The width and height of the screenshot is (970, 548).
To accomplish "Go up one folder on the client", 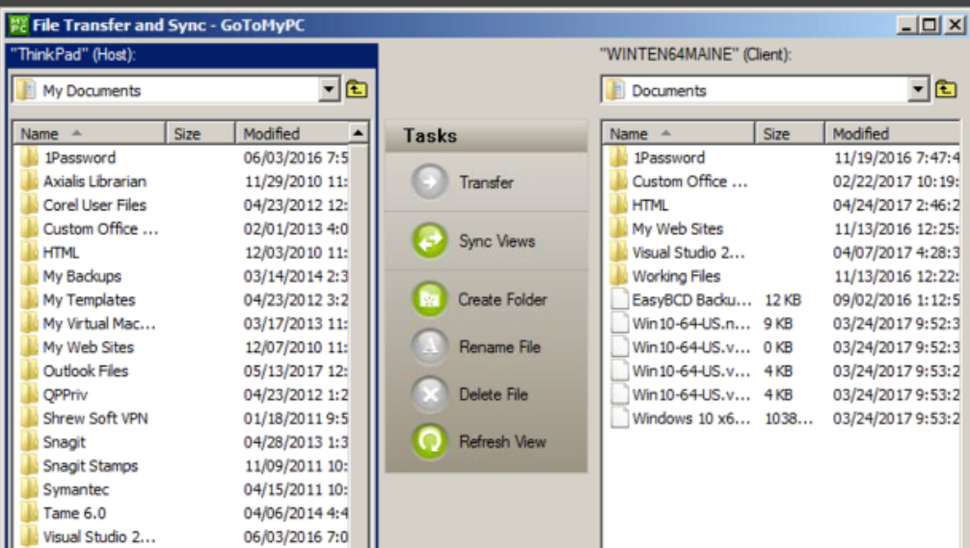I will click(x=945, y=90).
